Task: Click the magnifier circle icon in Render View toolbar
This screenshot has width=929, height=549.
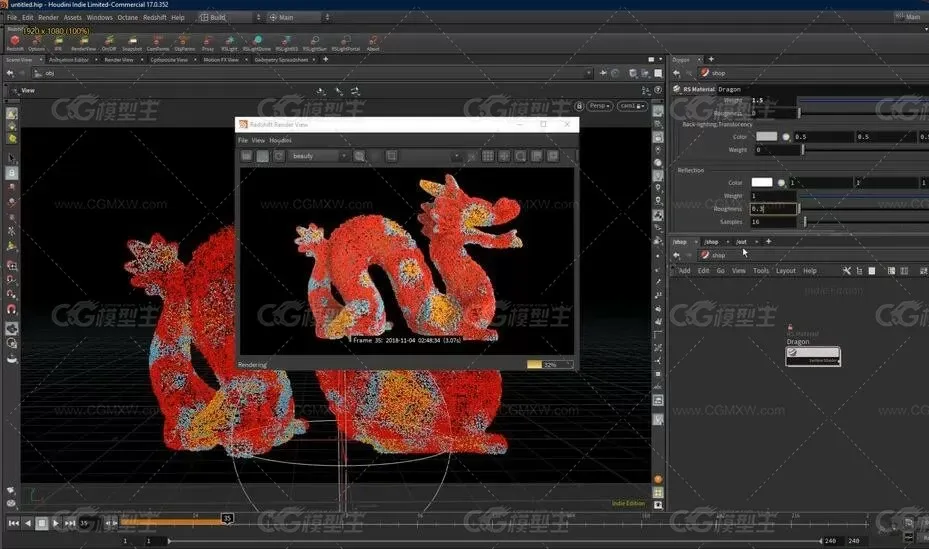Action: tap(520, 156)
